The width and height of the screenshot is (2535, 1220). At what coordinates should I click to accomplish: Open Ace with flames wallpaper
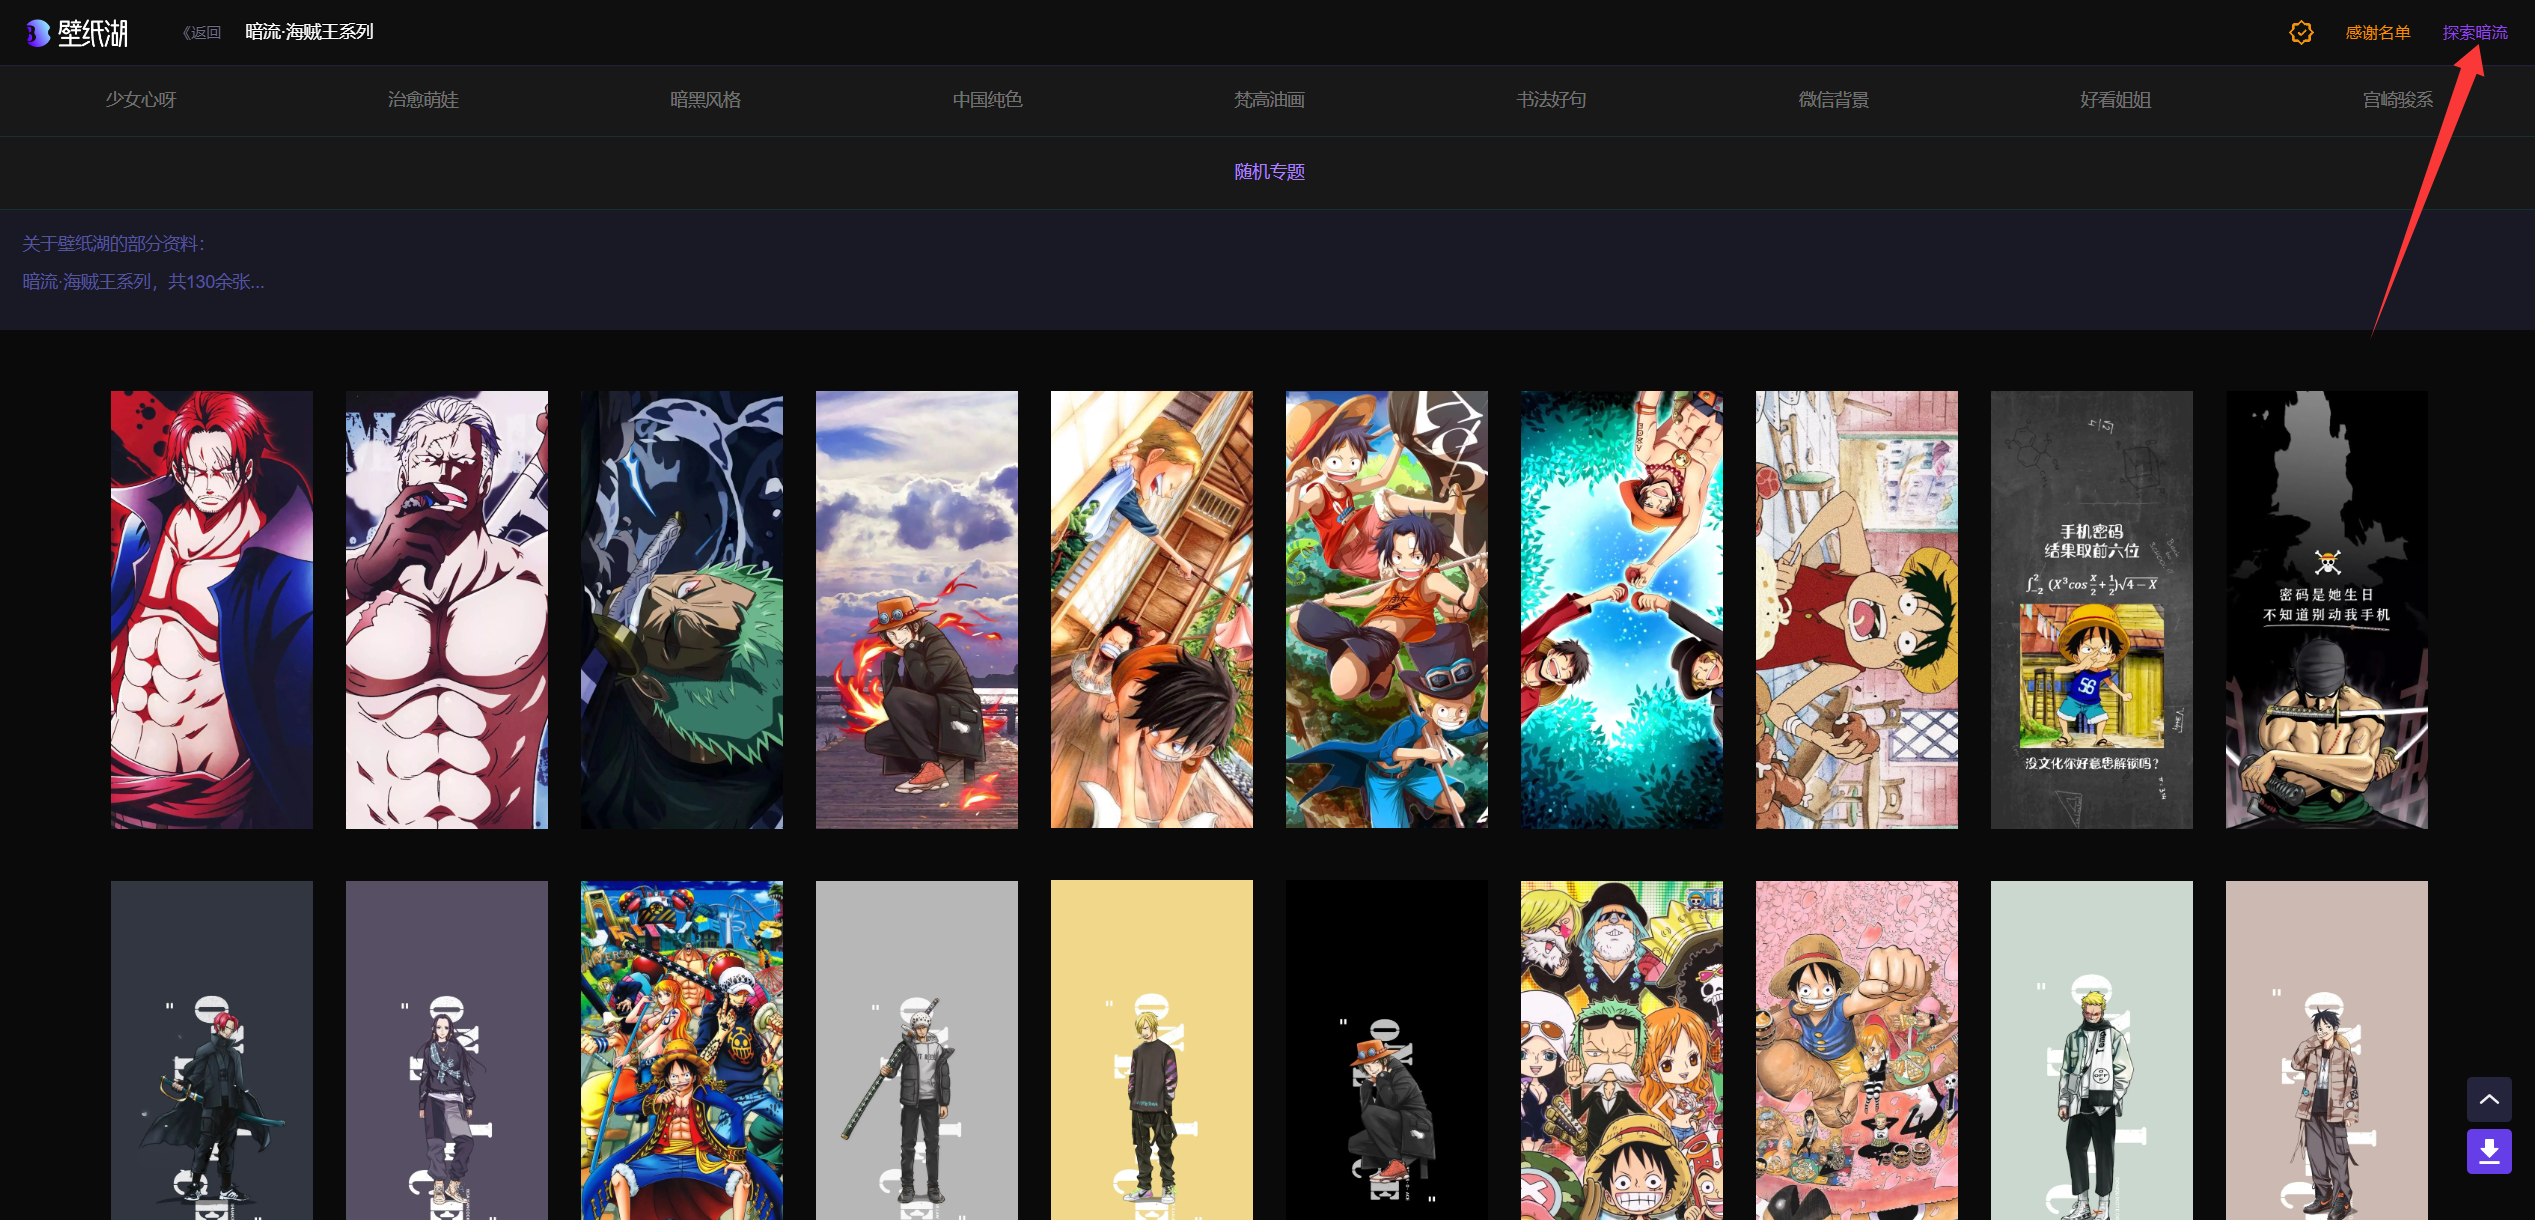pyautogui.click(x=917, y=609)
